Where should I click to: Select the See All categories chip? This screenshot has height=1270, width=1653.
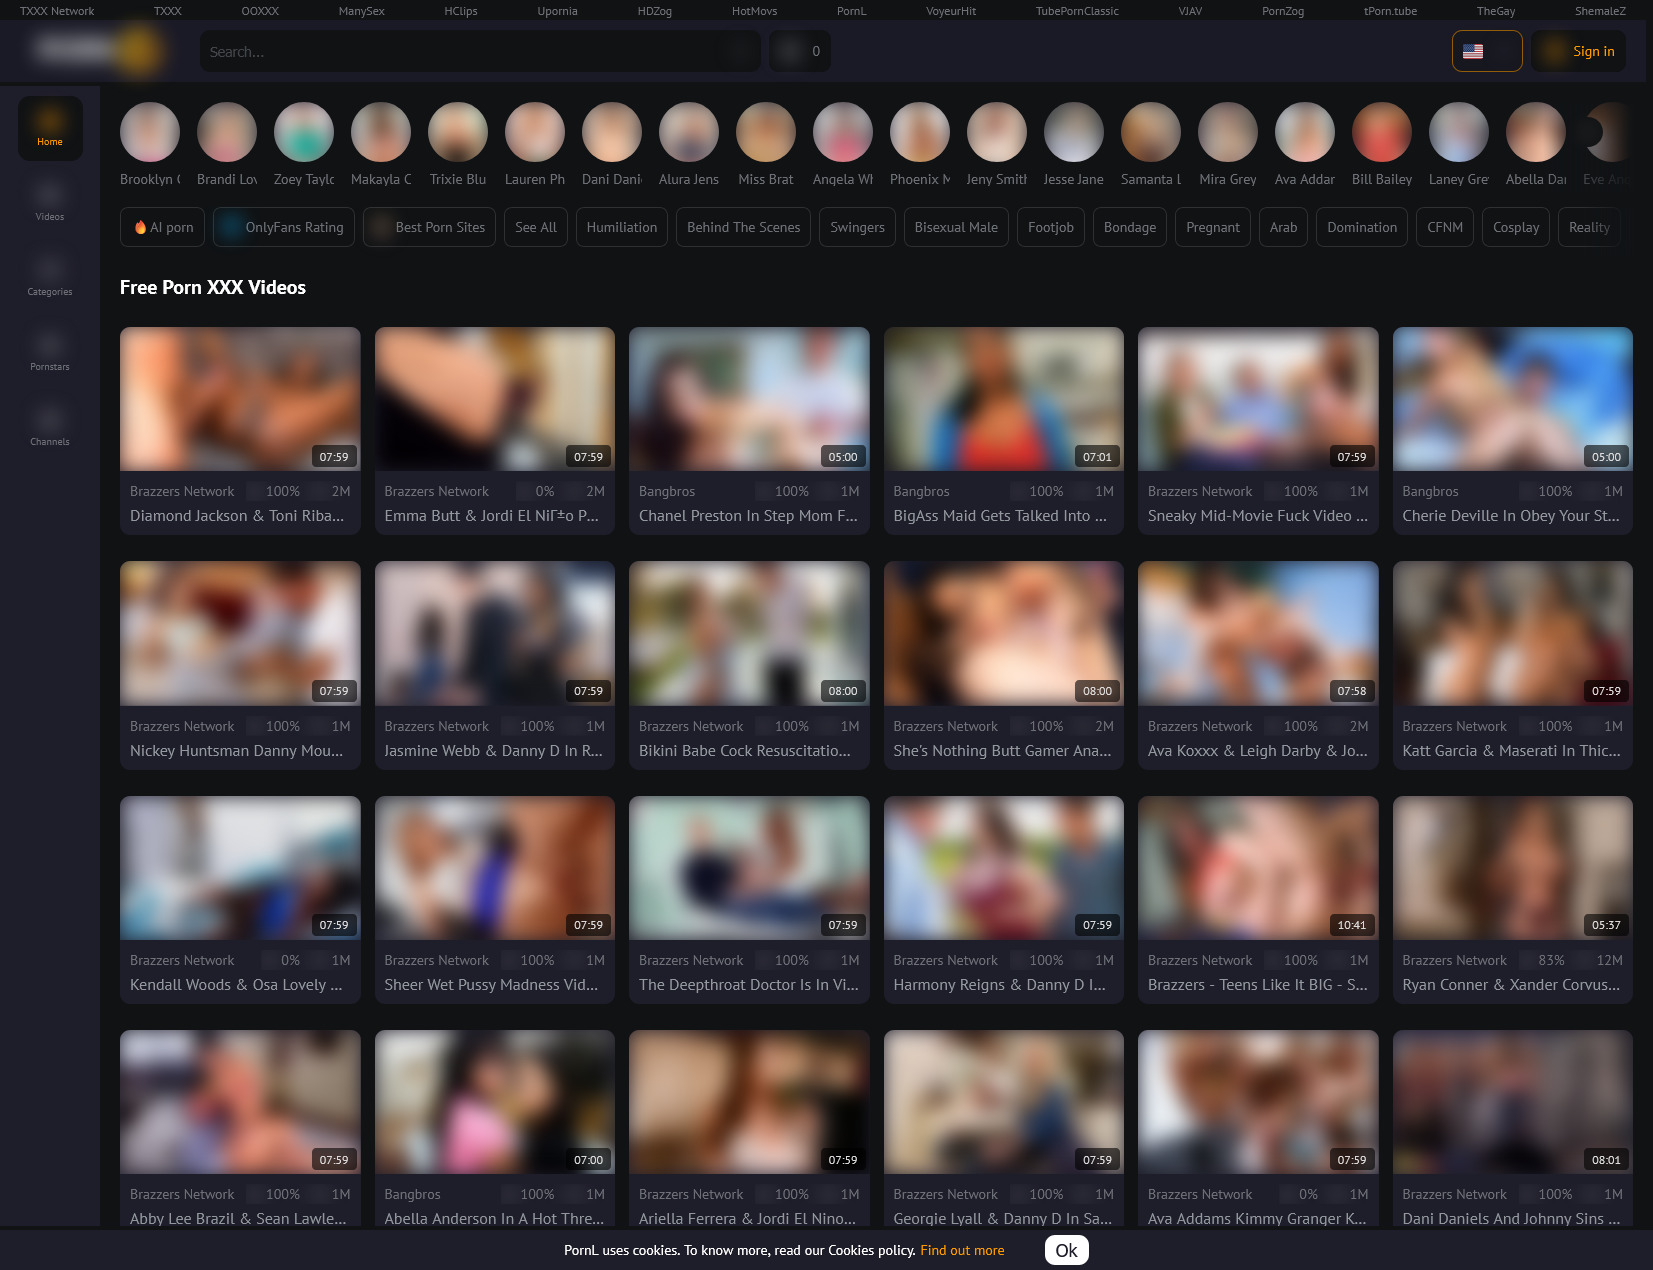pyautogui.click(x=536, y=227)
